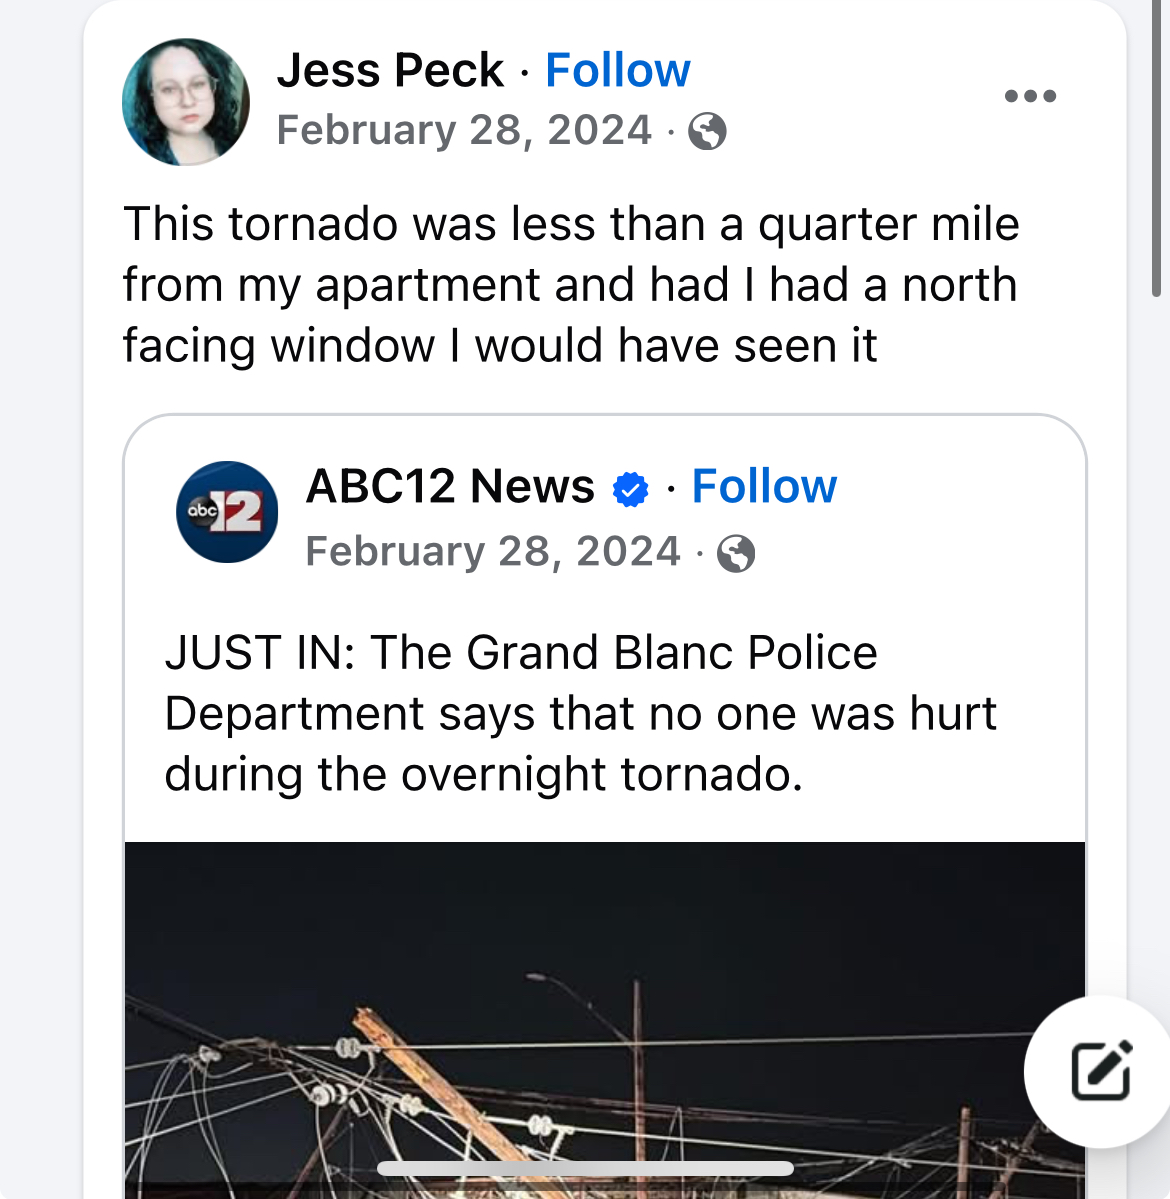1170x1199 pixels.
Task: Click the public globe icon under Jess Peck
Action: point(707,132)
